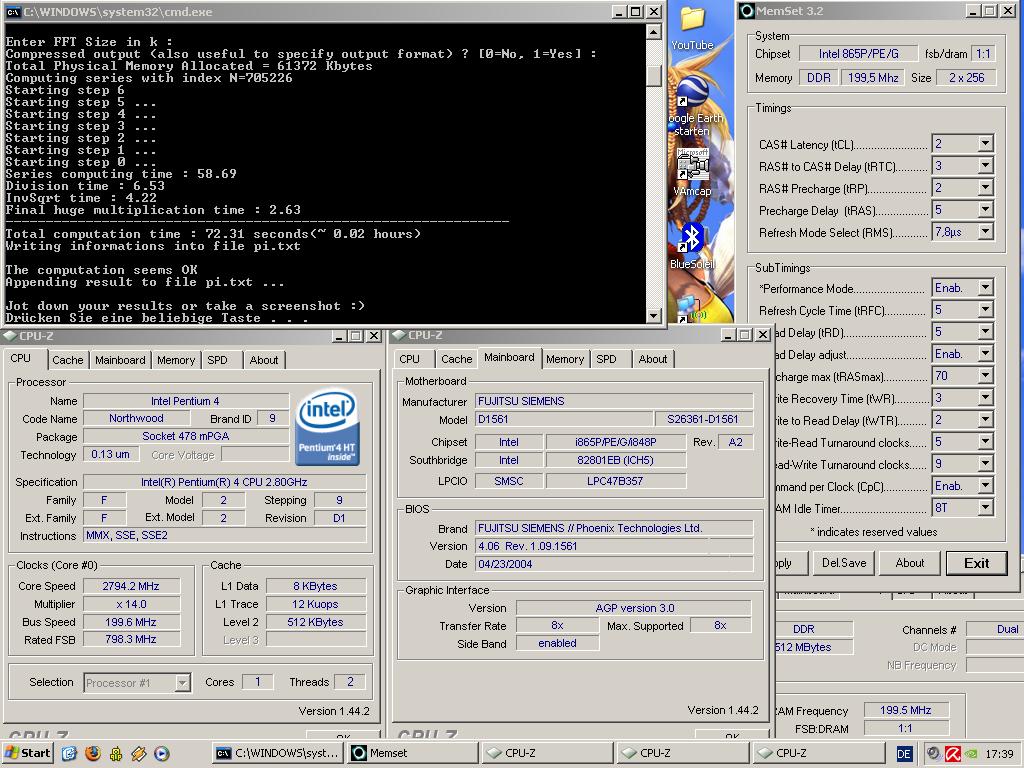Open the Refresh Mode Select (RMS) dropdown

[x=985, y=232]
